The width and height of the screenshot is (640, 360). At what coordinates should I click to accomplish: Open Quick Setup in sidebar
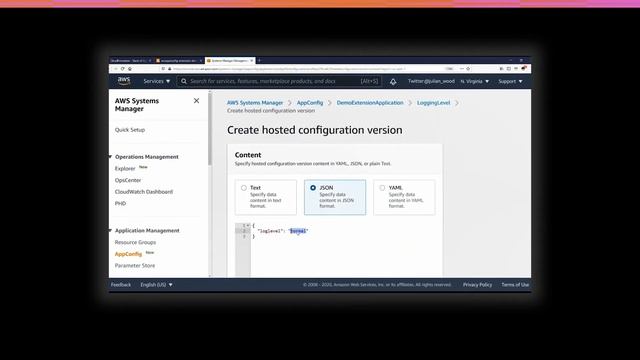(x=130, y=130)
